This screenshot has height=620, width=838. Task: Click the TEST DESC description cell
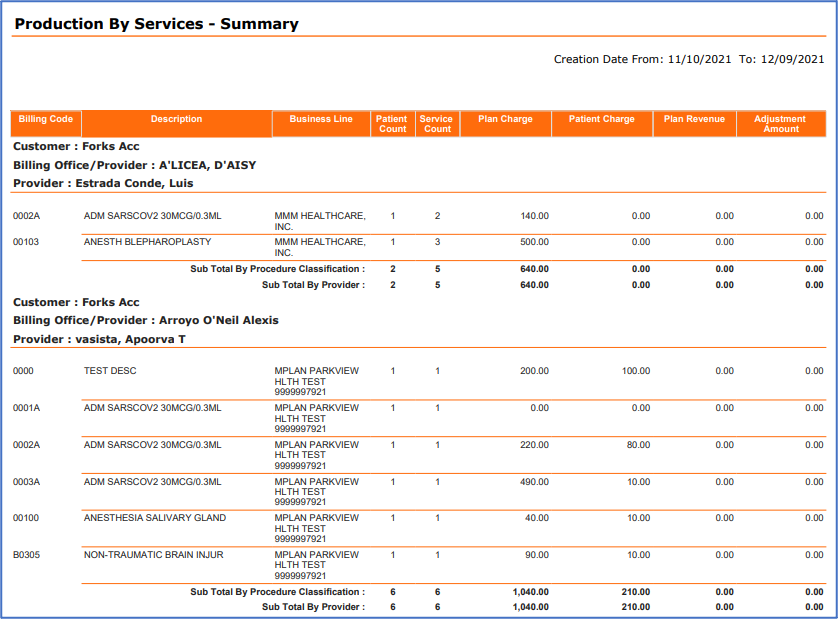110,371
